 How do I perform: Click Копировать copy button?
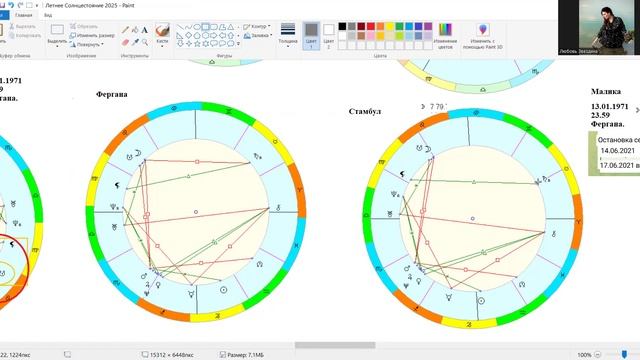[25, 36]
